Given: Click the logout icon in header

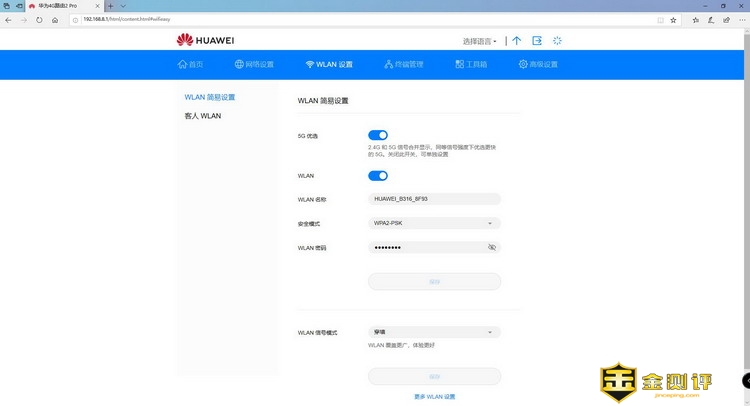Looking at the screenshot, I should tap(537, 41).
